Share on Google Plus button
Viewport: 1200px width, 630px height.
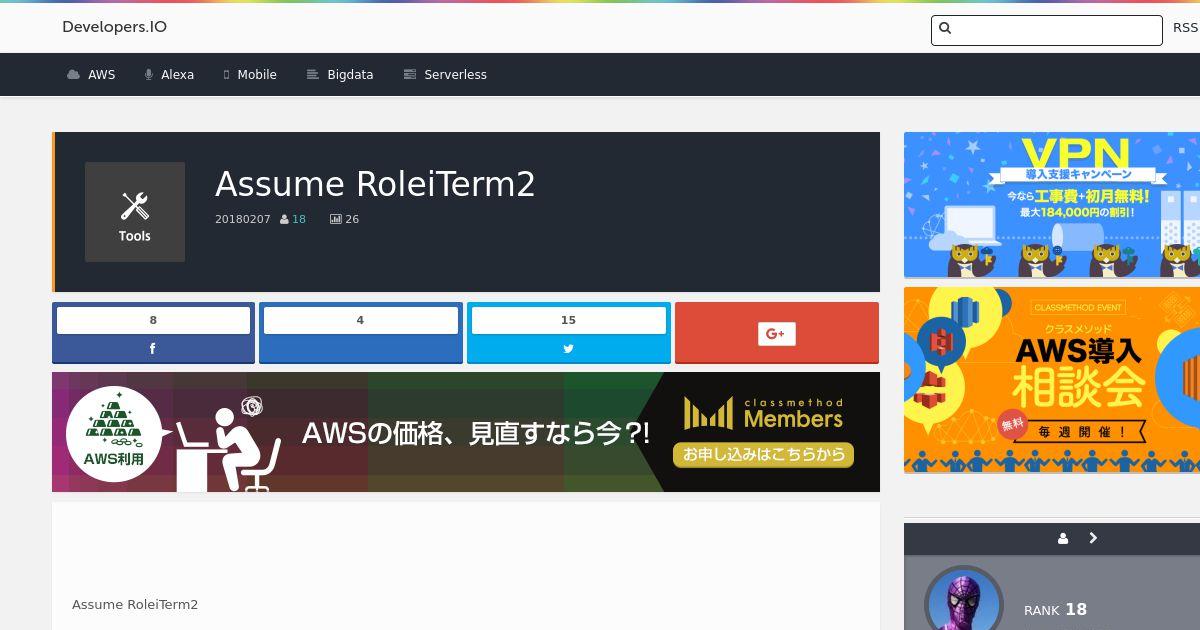click(x=777, y=333)
